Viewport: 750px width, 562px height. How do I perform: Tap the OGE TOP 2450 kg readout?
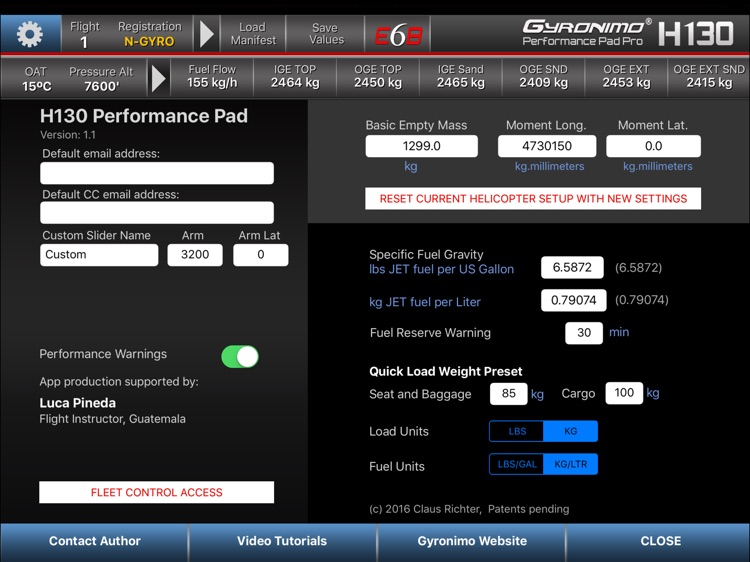pos(378,77)
